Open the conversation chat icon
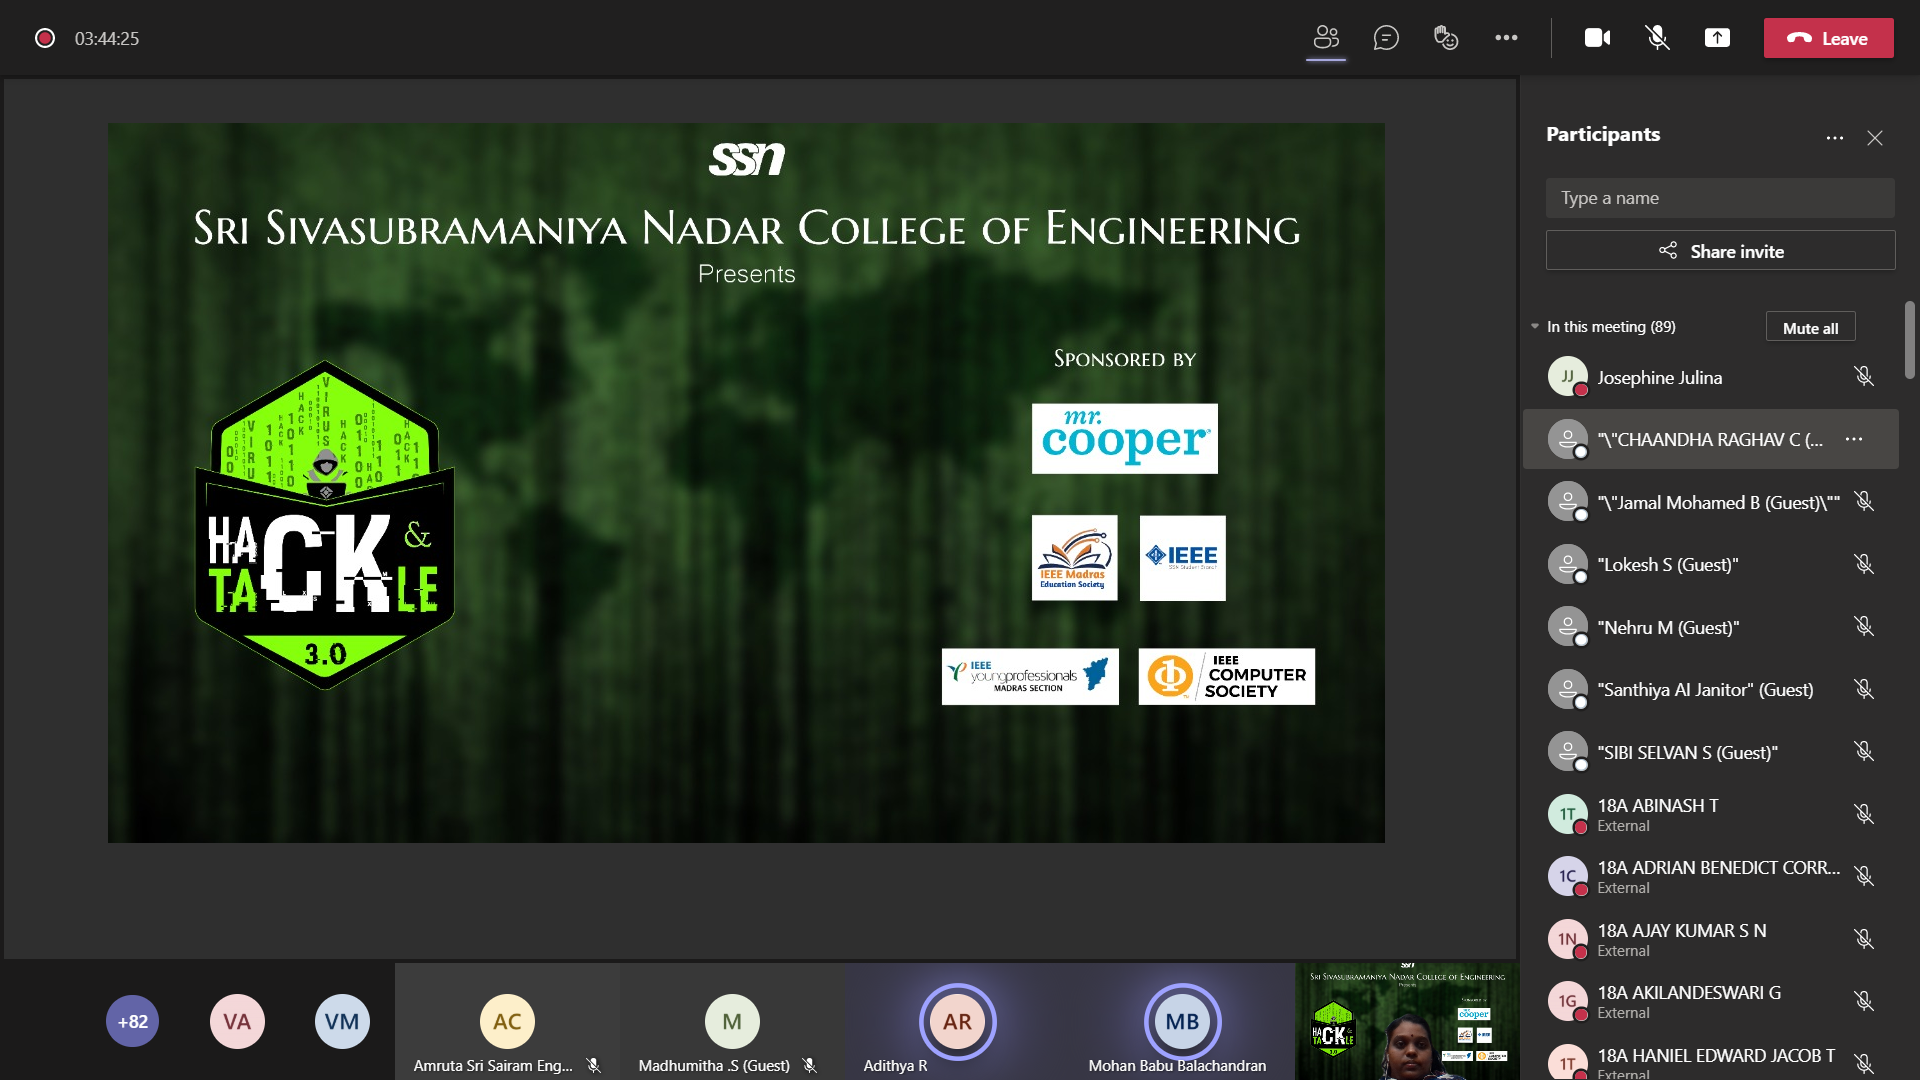 click(x=1386, y=38)
